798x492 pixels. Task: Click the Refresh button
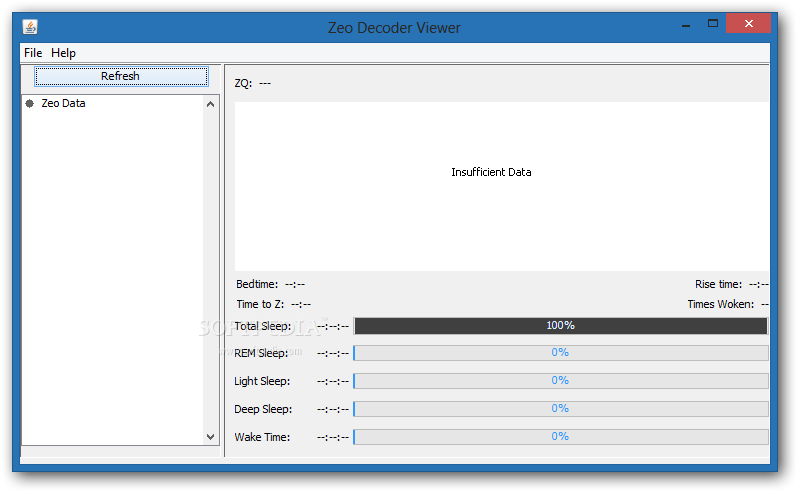(121, 76)
